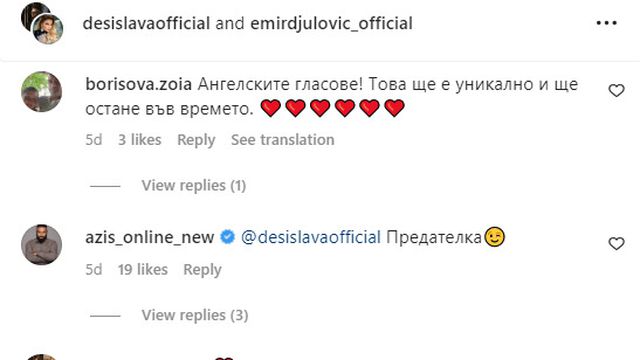
Task: Like azis_online_new's comment with heart icon
Action: [616, 244]
